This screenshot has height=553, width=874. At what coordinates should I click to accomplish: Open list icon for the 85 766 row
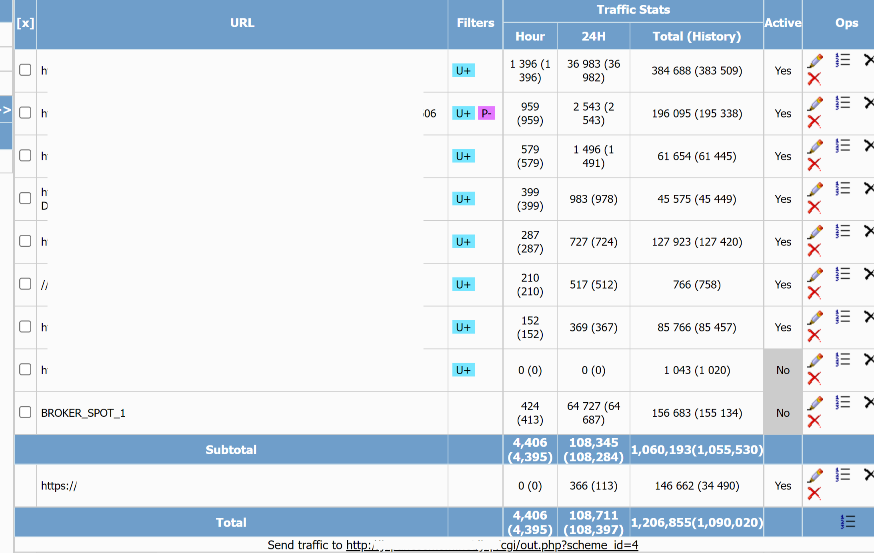click(843, 317)
